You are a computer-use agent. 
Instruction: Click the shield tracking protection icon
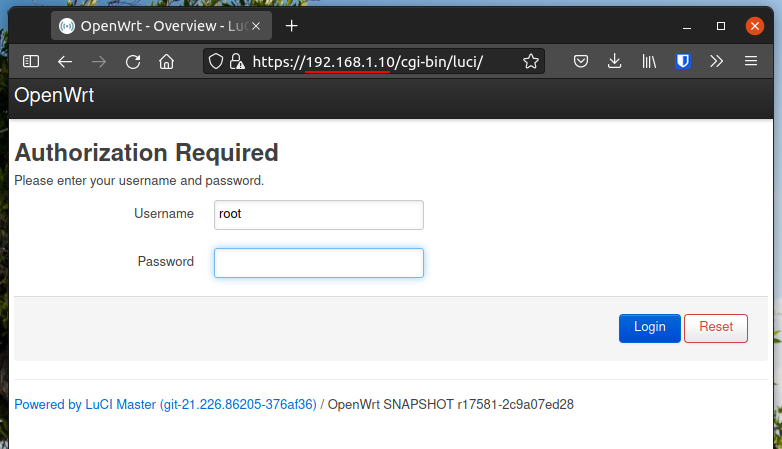coord(215,61)
